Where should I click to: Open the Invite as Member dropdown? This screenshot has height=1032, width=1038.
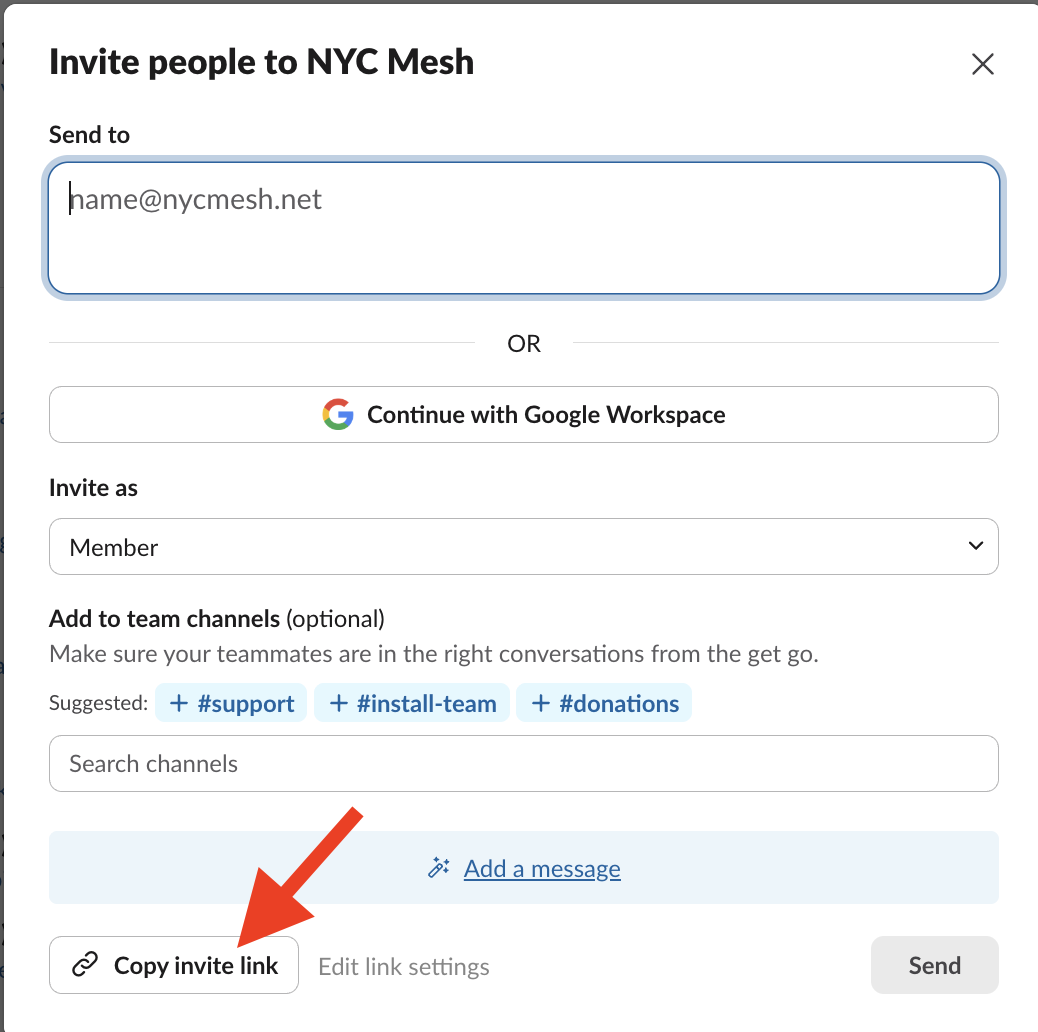coord(523,547)
